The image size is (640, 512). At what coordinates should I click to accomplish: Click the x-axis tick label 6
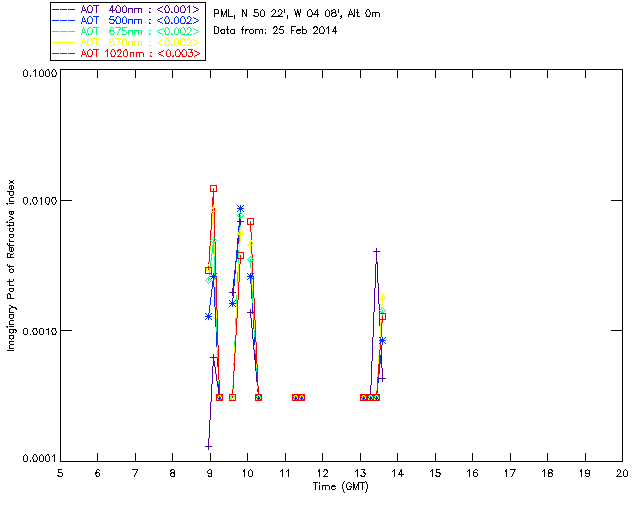click(x=98, y=473)
